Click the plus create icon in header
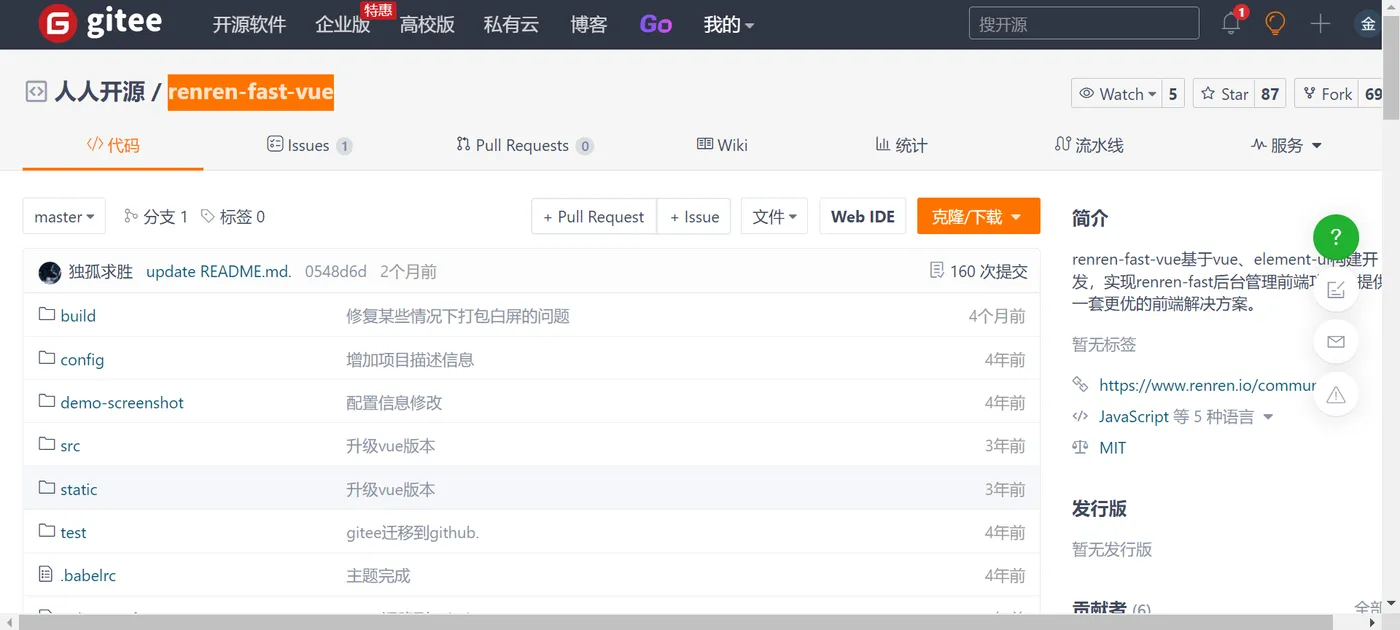The width and height of the screenshot is (1400, 630). pyautogui.click(x=1320, y=24)
